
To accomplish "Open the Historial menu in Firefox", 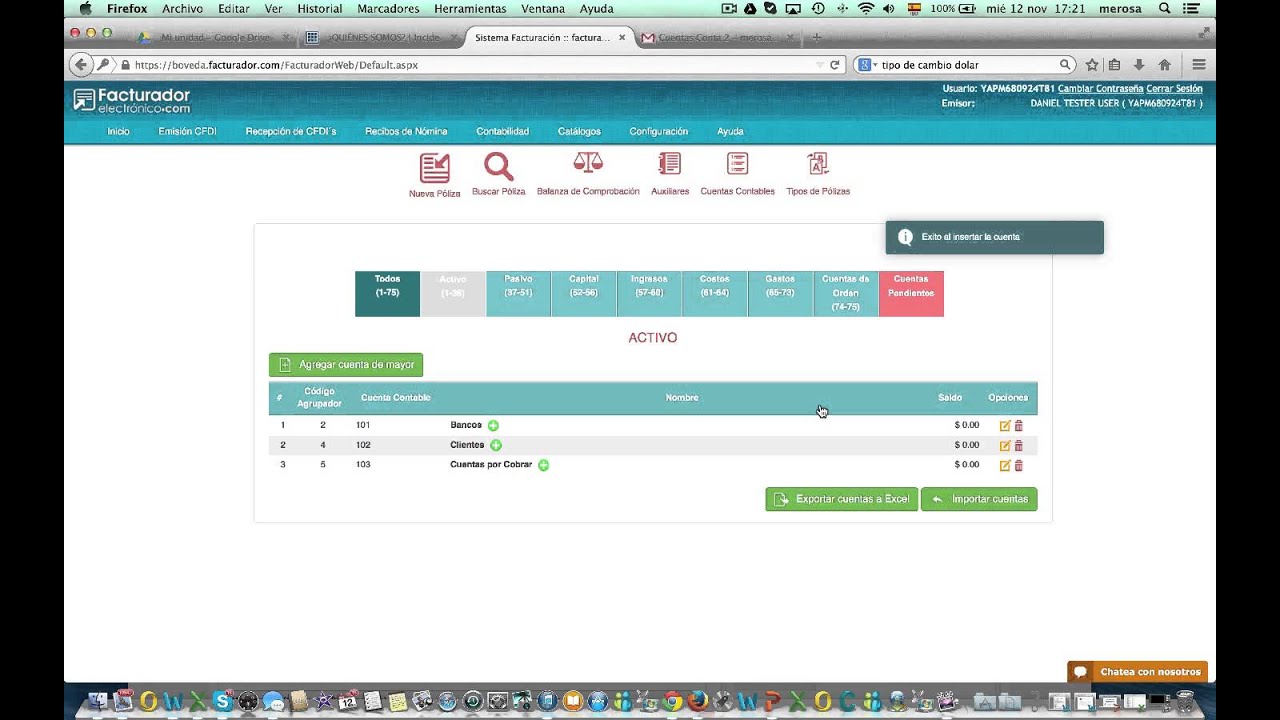I will pyautogui.click(x=320, y=8).
